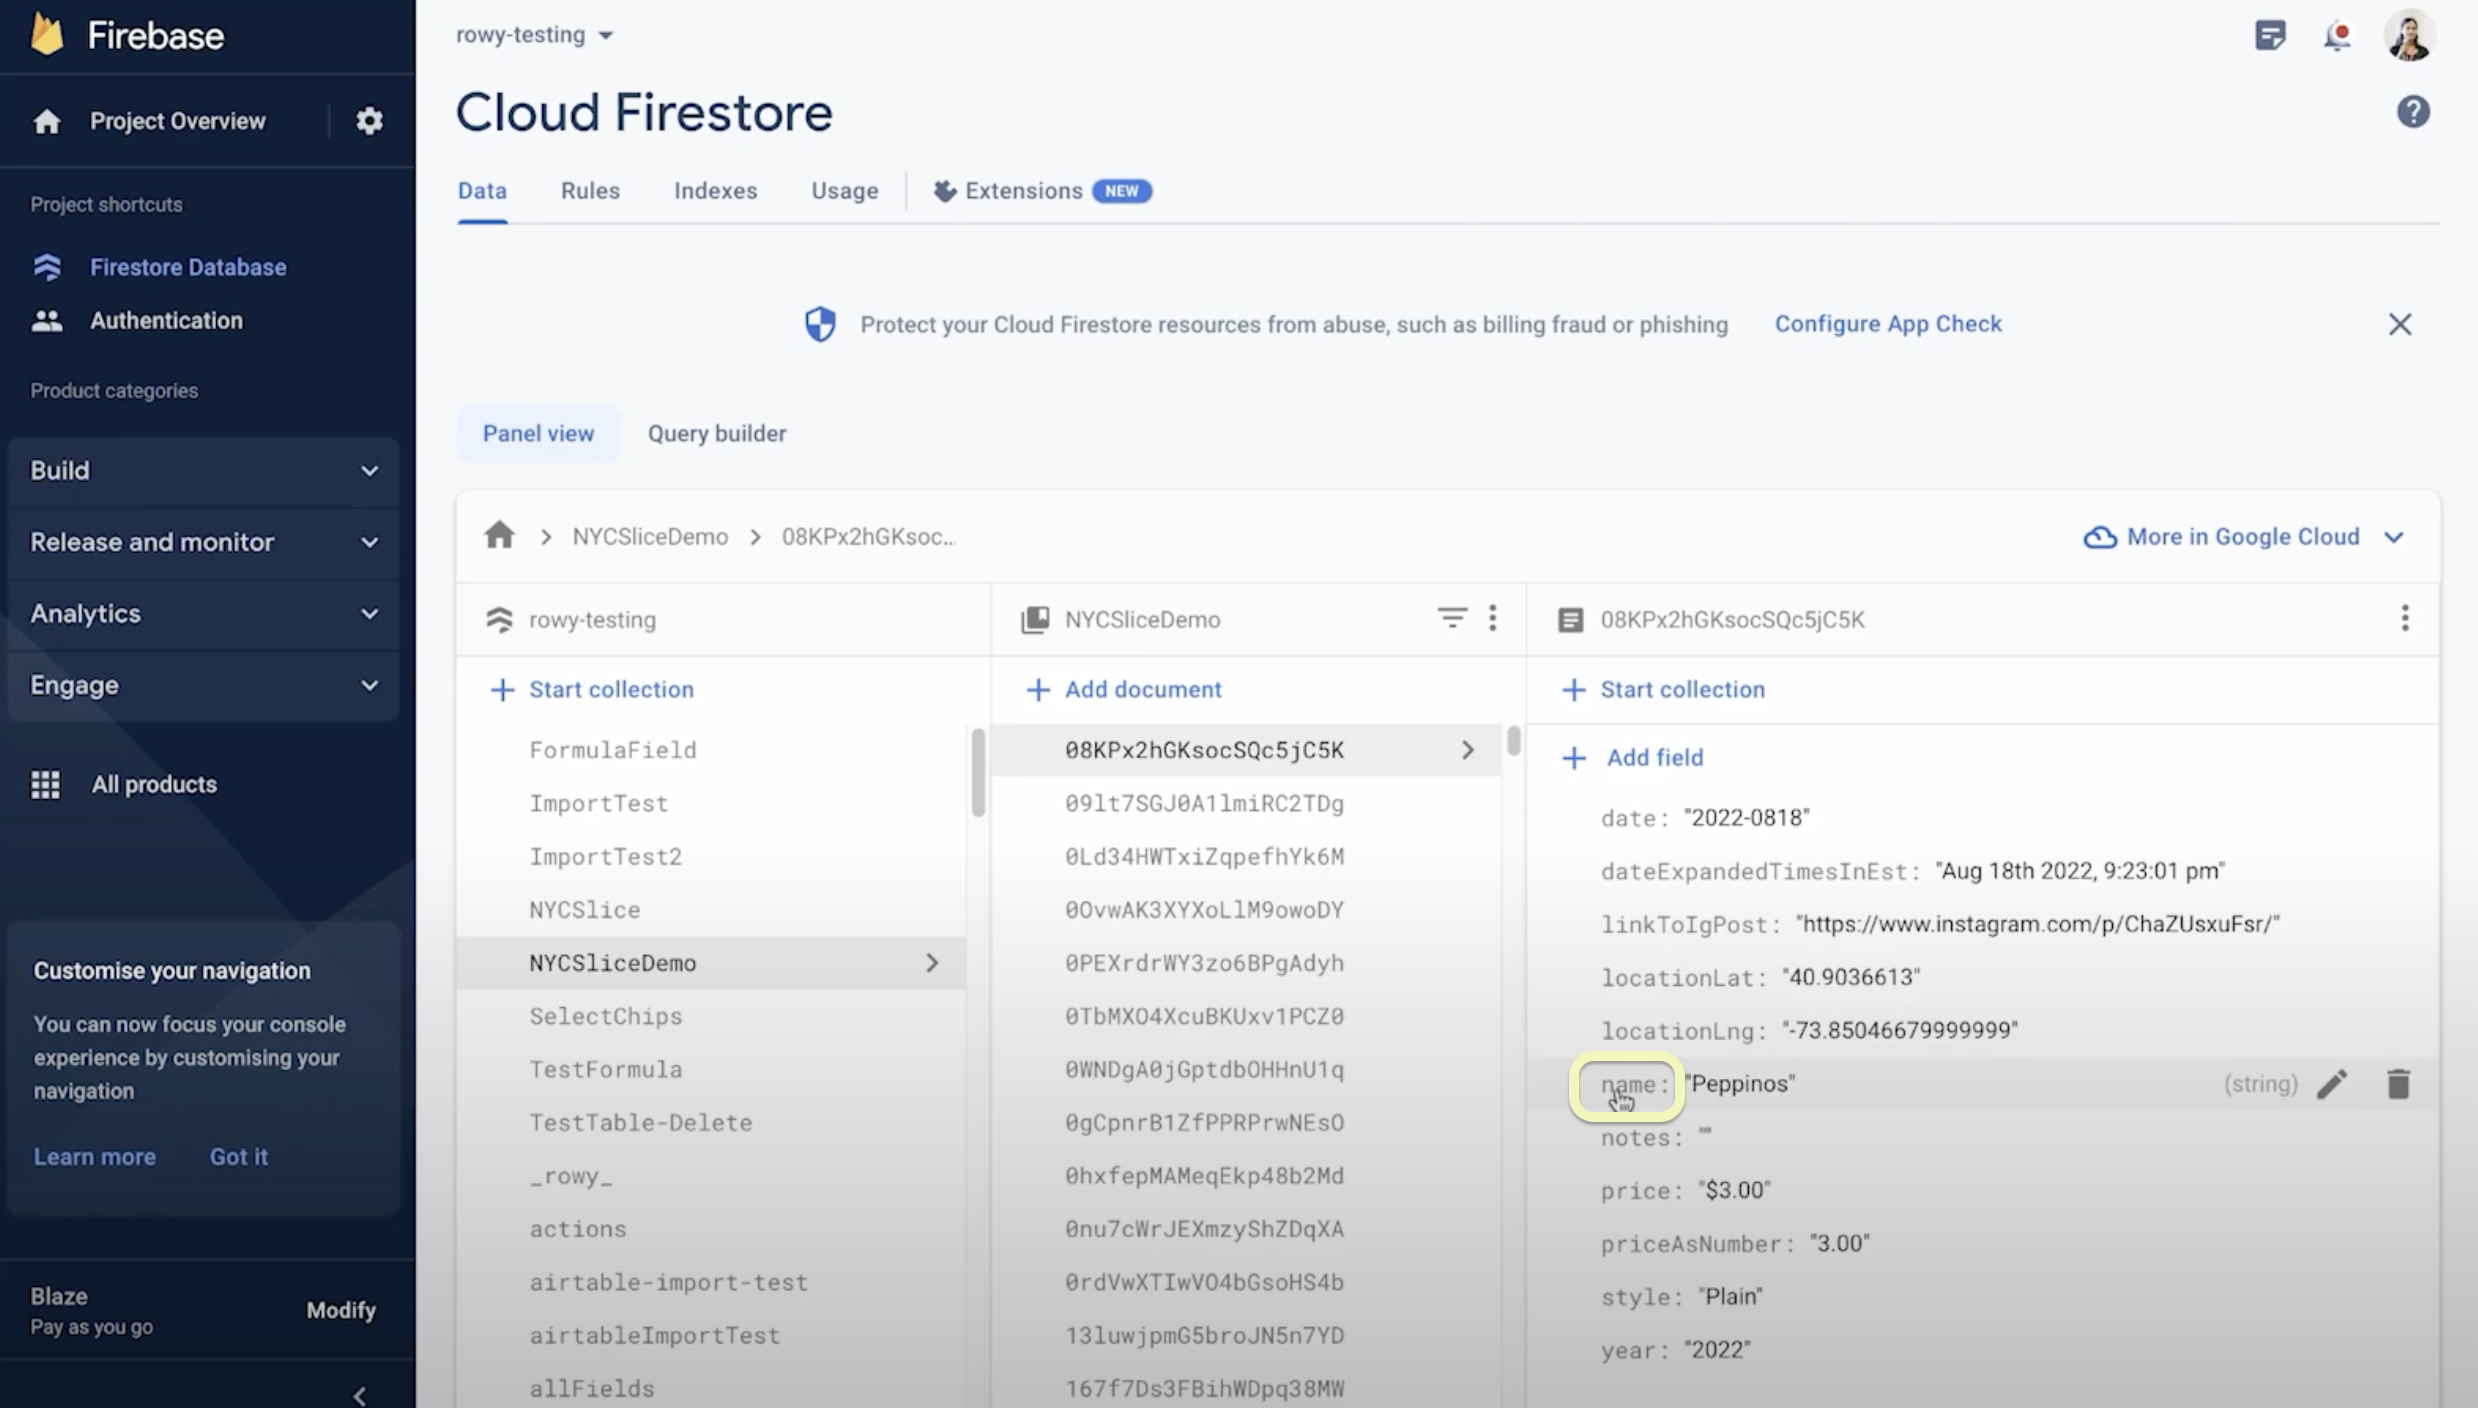Image resolution: width=2478 pixels, height=1408 pixels.
Task: Toggle Query builder view mode
Action: [x=717, y=432]
